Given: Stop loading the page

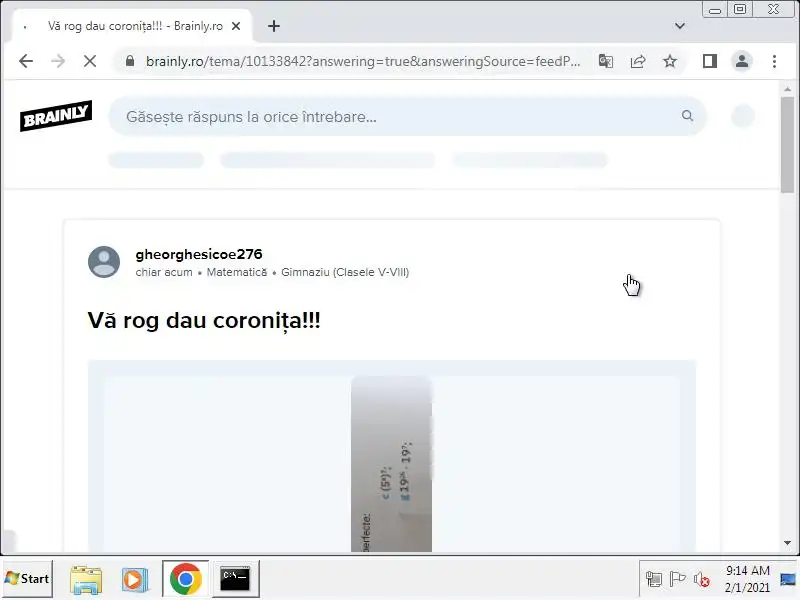Looking at the screenshot, I should 90,61.
